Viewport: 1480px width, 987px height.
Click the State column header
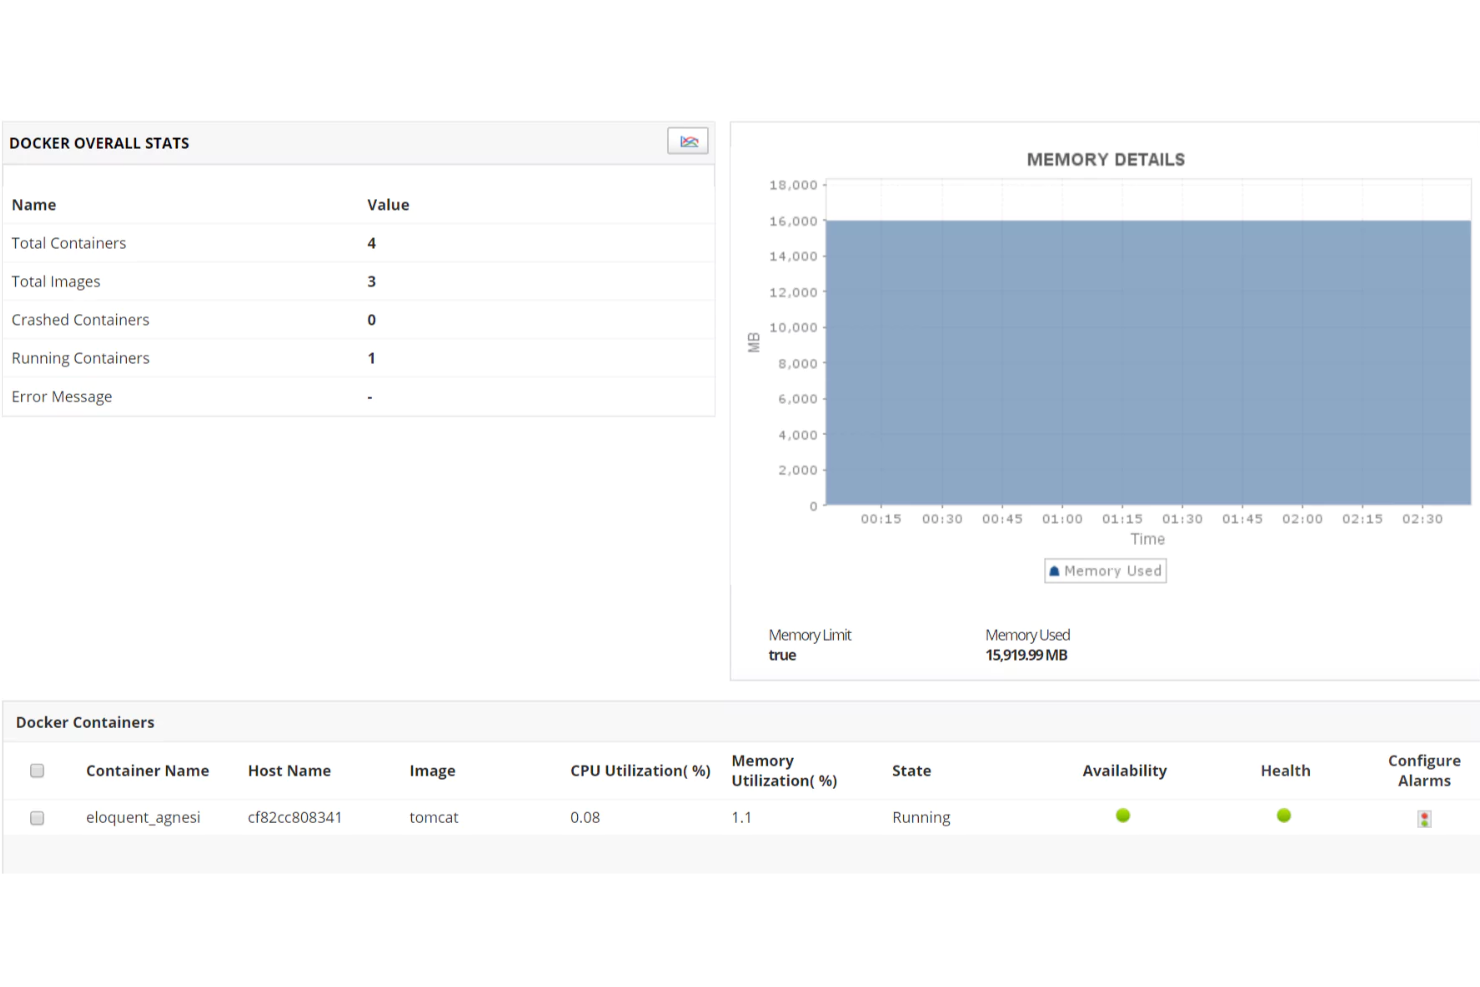click(x=911, y=770)
